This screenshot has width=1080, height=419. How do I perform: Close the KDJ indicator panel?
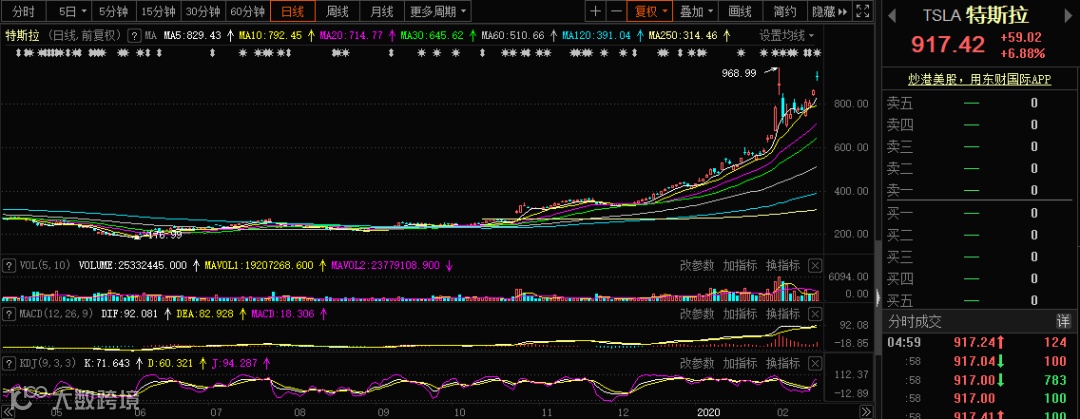pos(815,362)
